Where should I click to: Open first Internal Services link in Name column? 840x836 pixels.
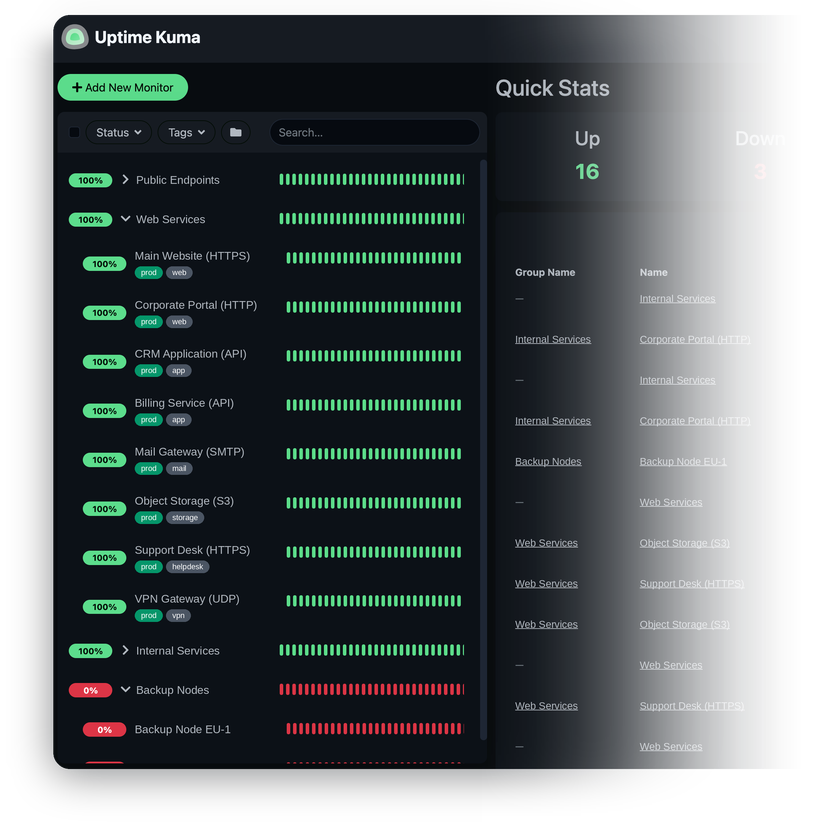point(677,299)
